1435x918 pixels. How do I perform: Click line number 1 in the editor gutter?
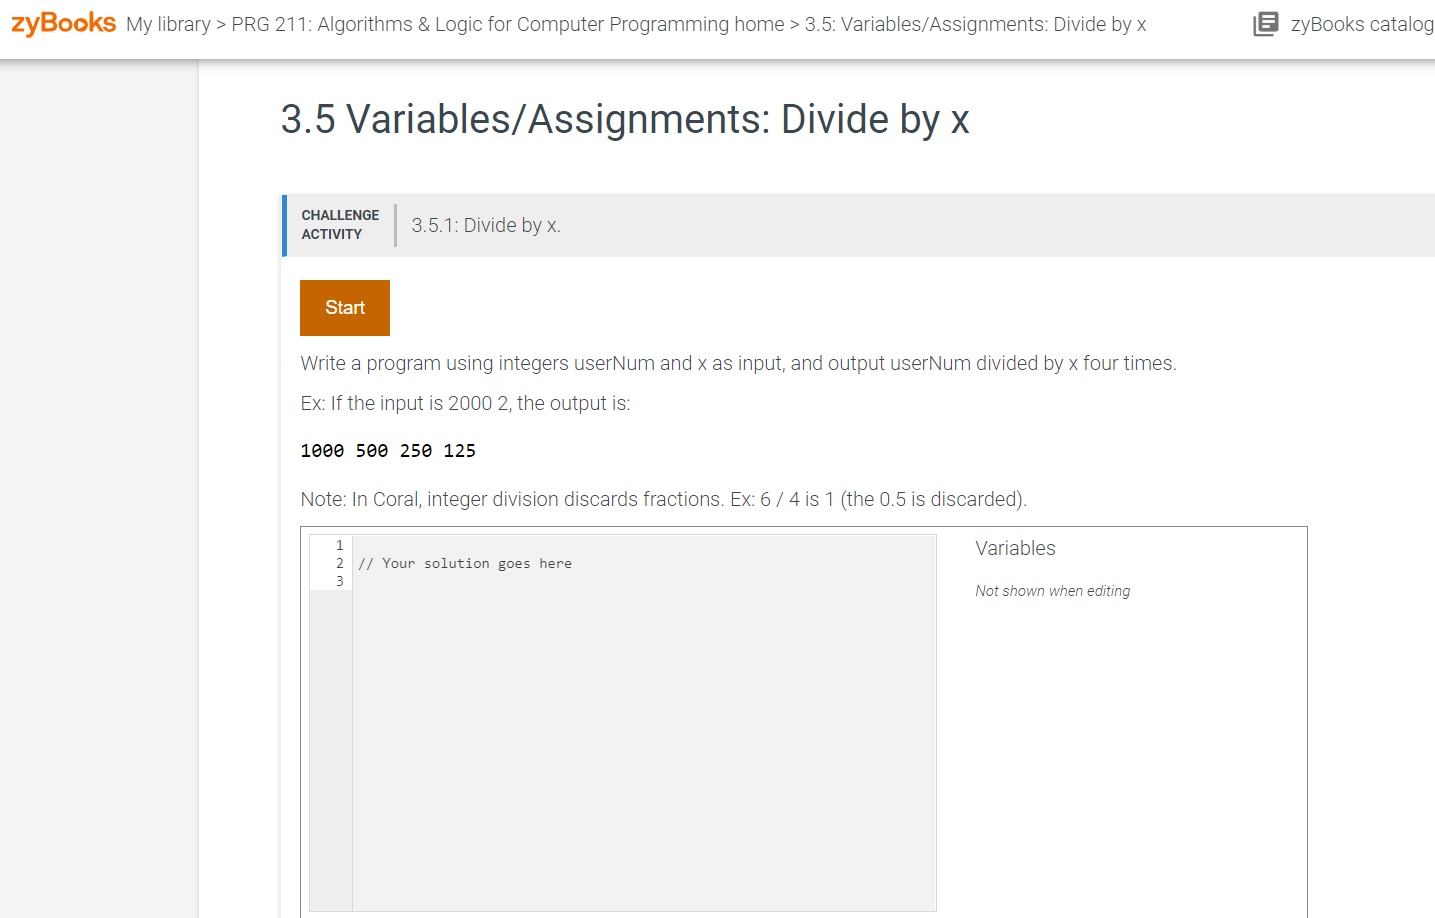[339, 545]
